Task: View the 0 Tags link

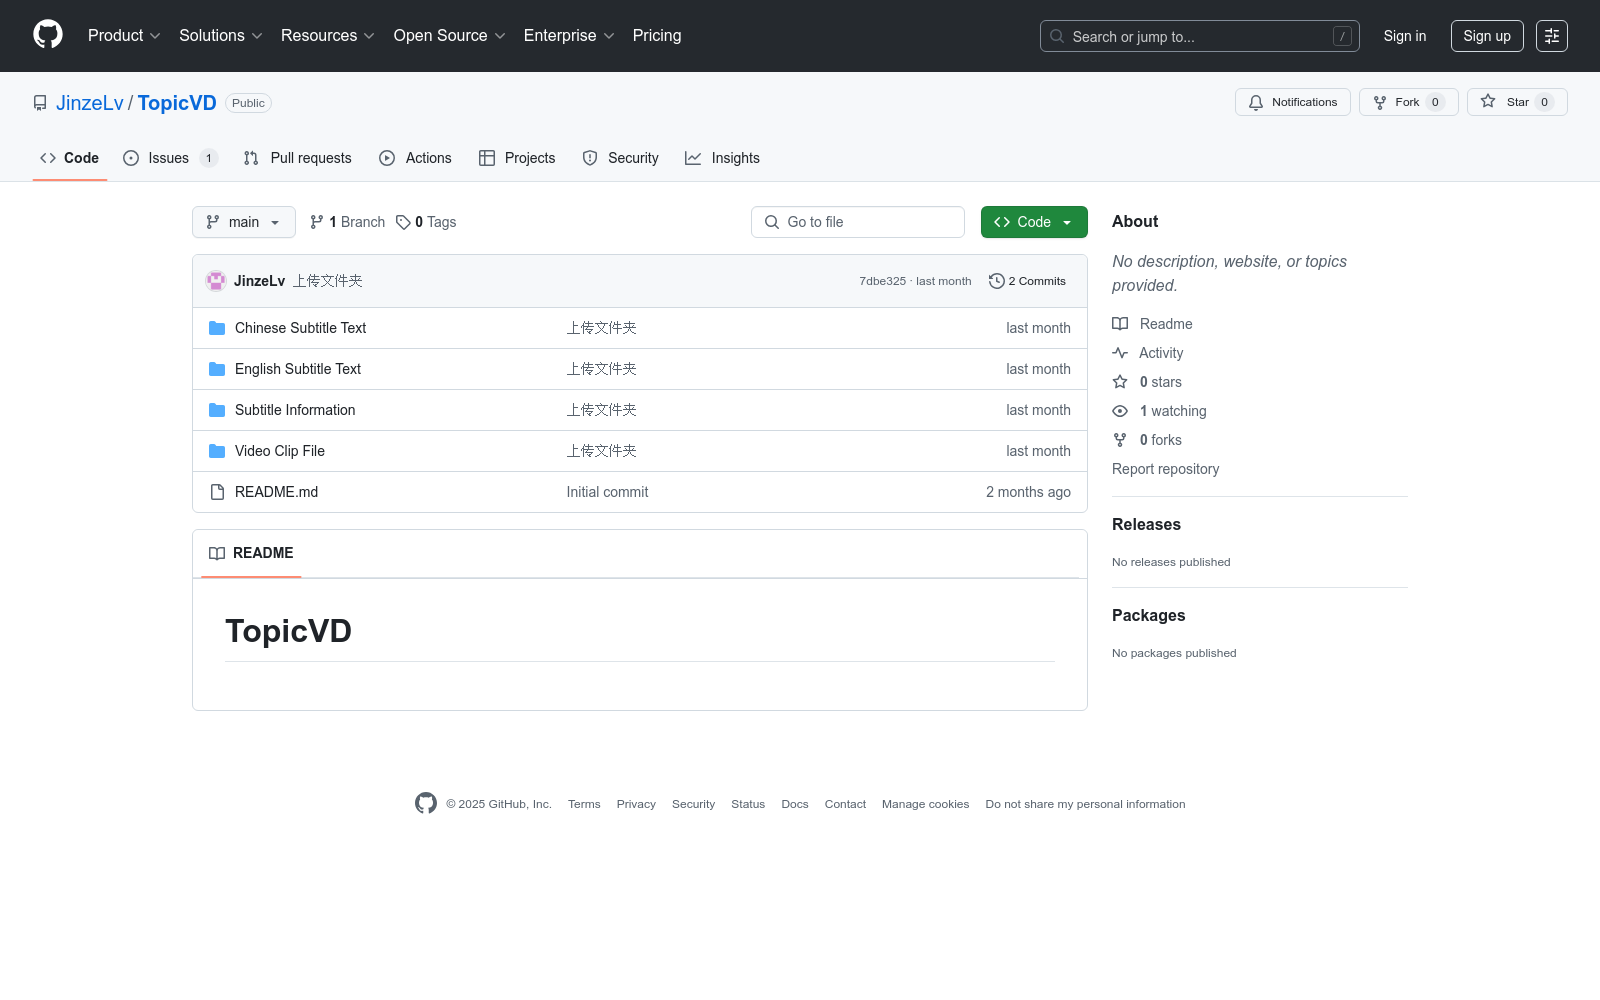Action: [x=426, y=222]
